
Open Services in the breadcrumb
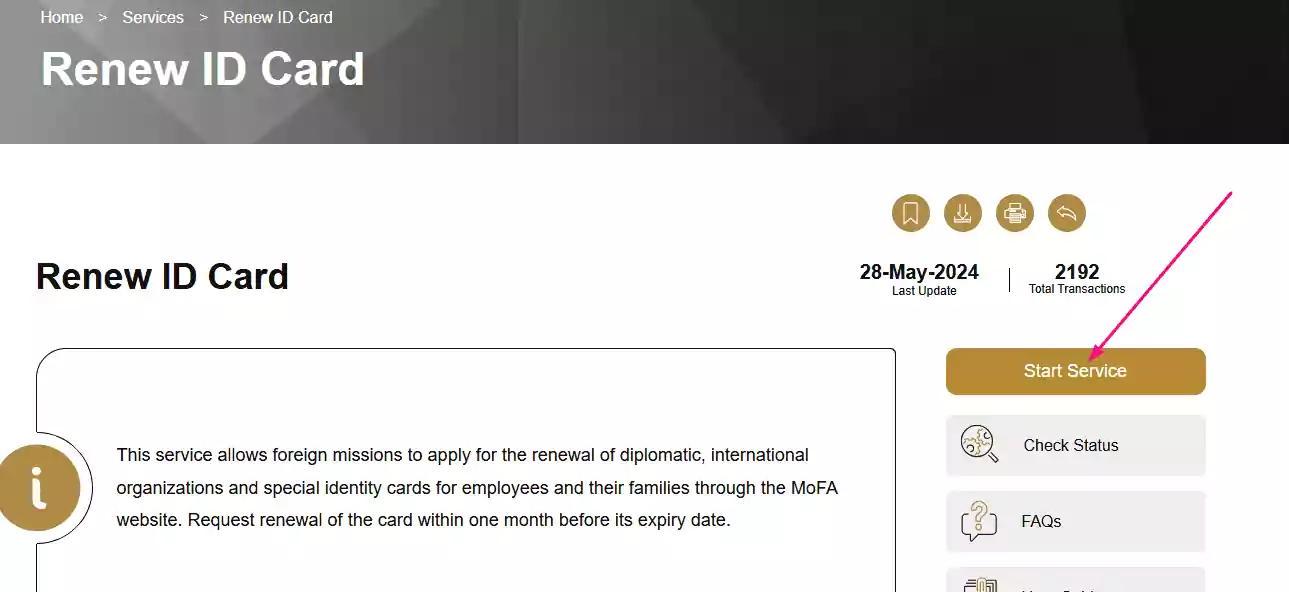click(153, 17)
